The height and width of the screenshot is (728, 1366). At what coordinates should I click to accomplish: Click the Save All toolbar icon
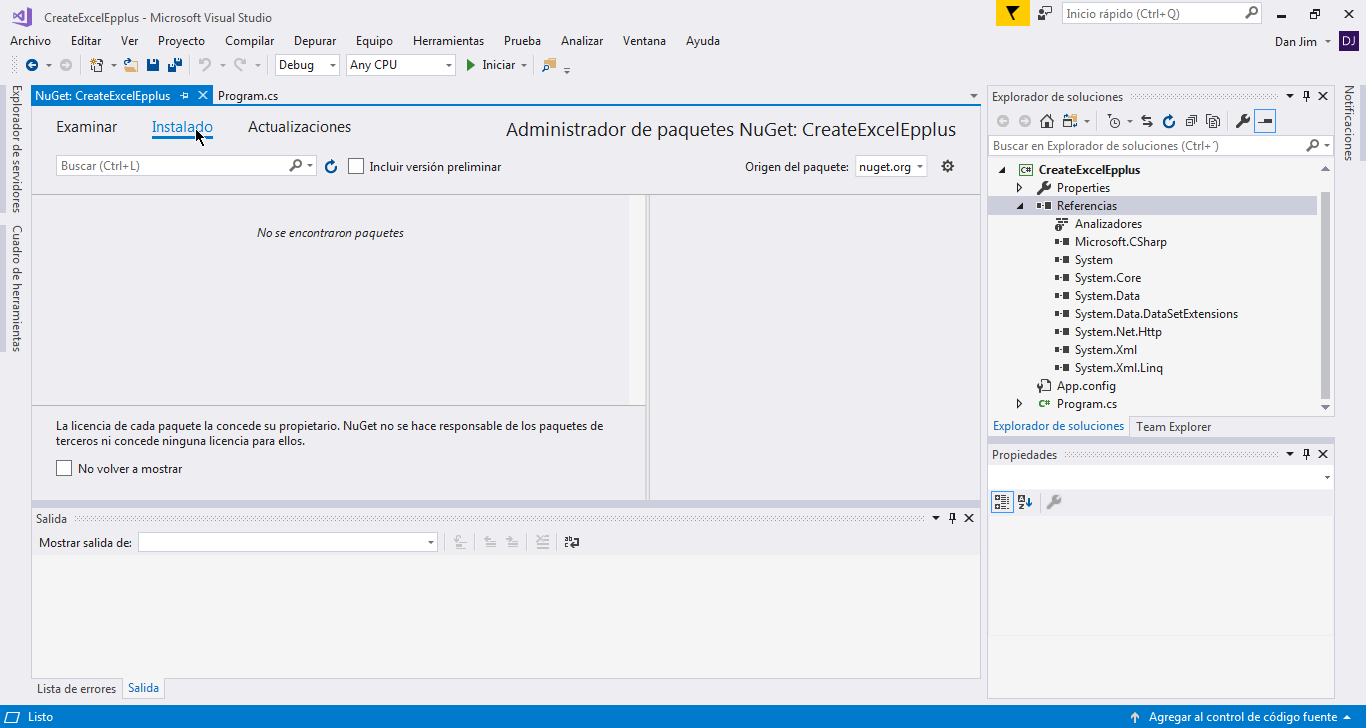click(x=175, y=65)
